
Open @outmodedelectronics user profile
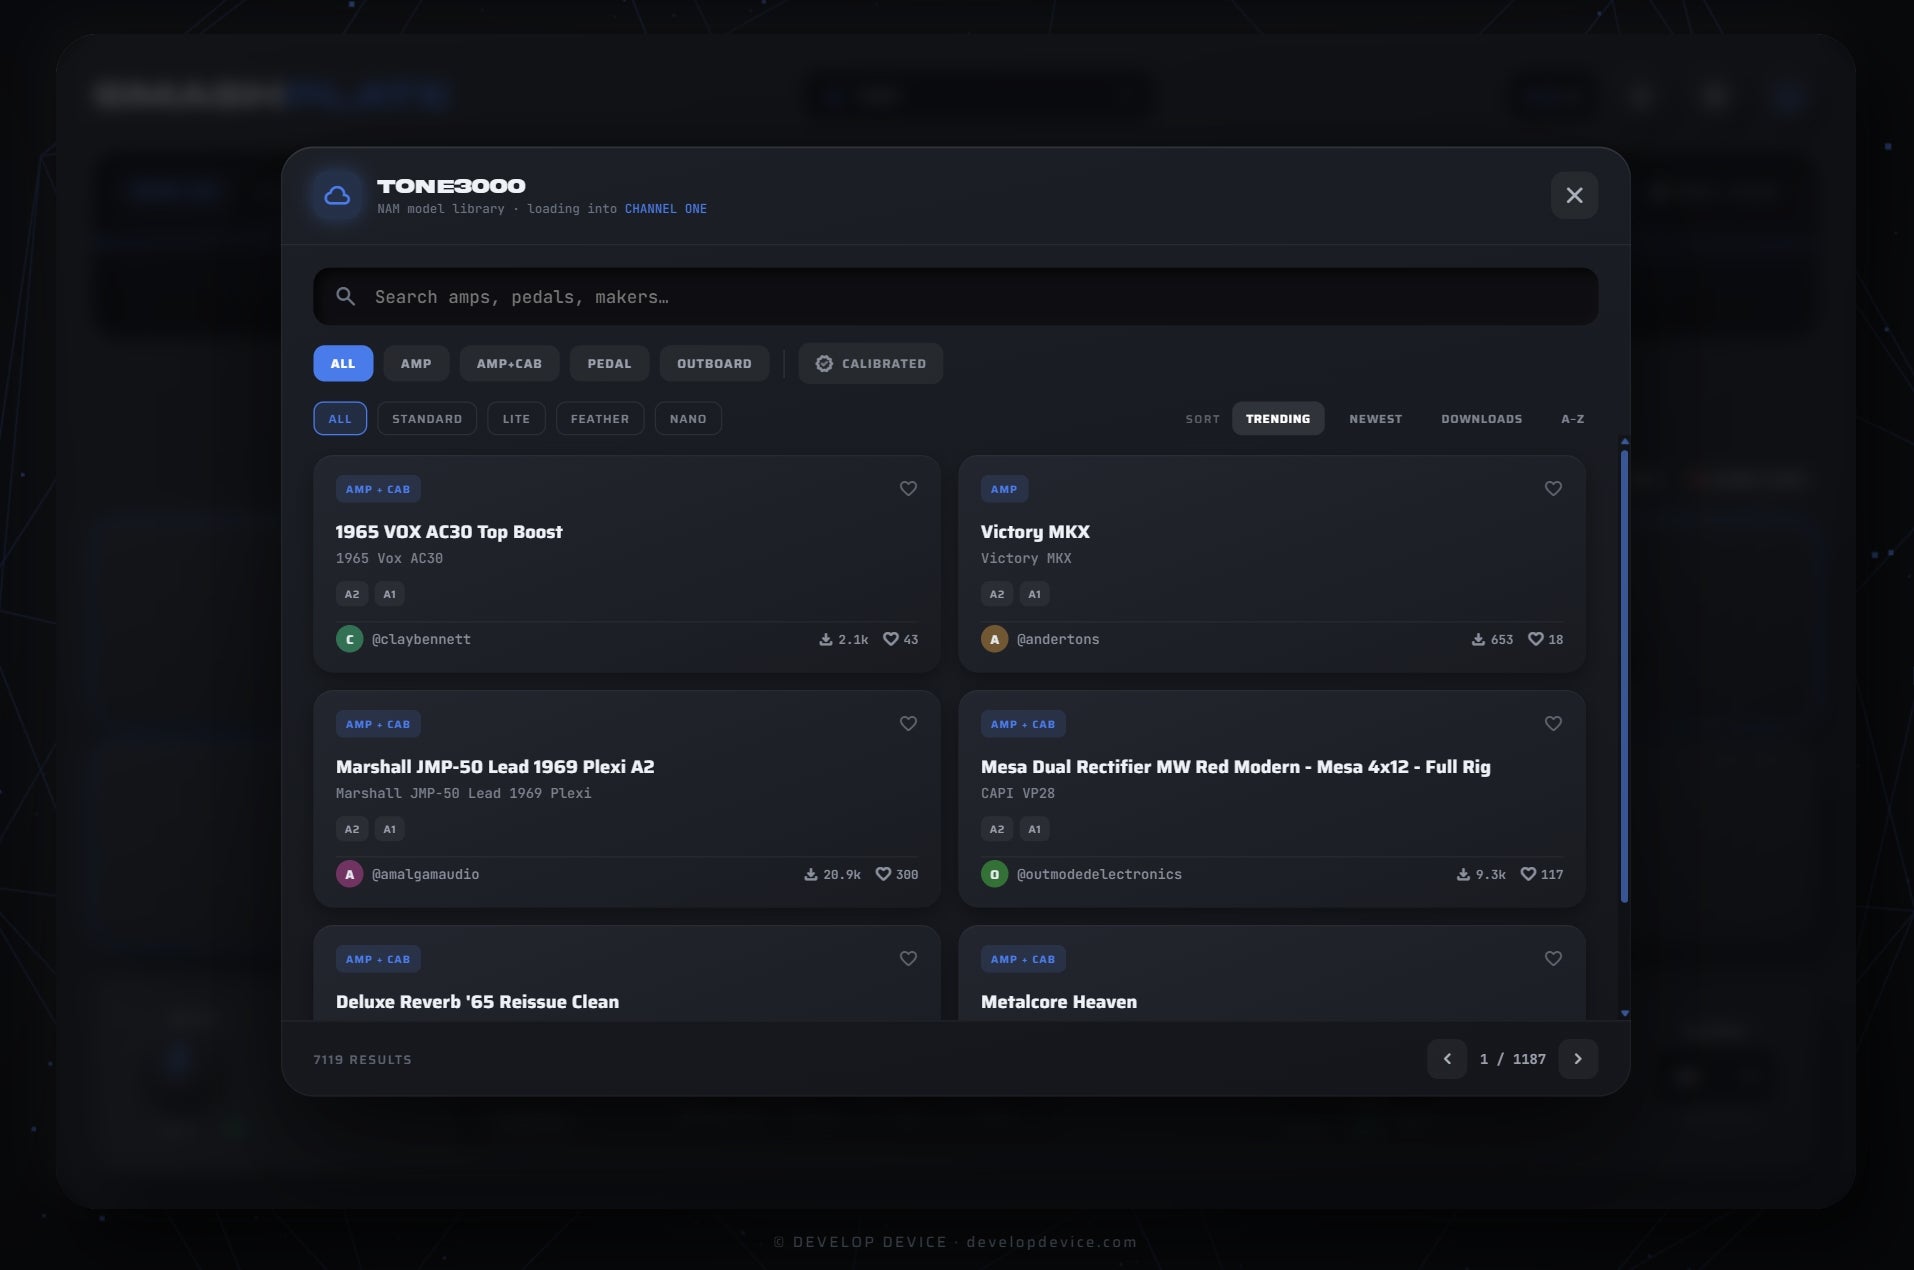click(1099, 874)
